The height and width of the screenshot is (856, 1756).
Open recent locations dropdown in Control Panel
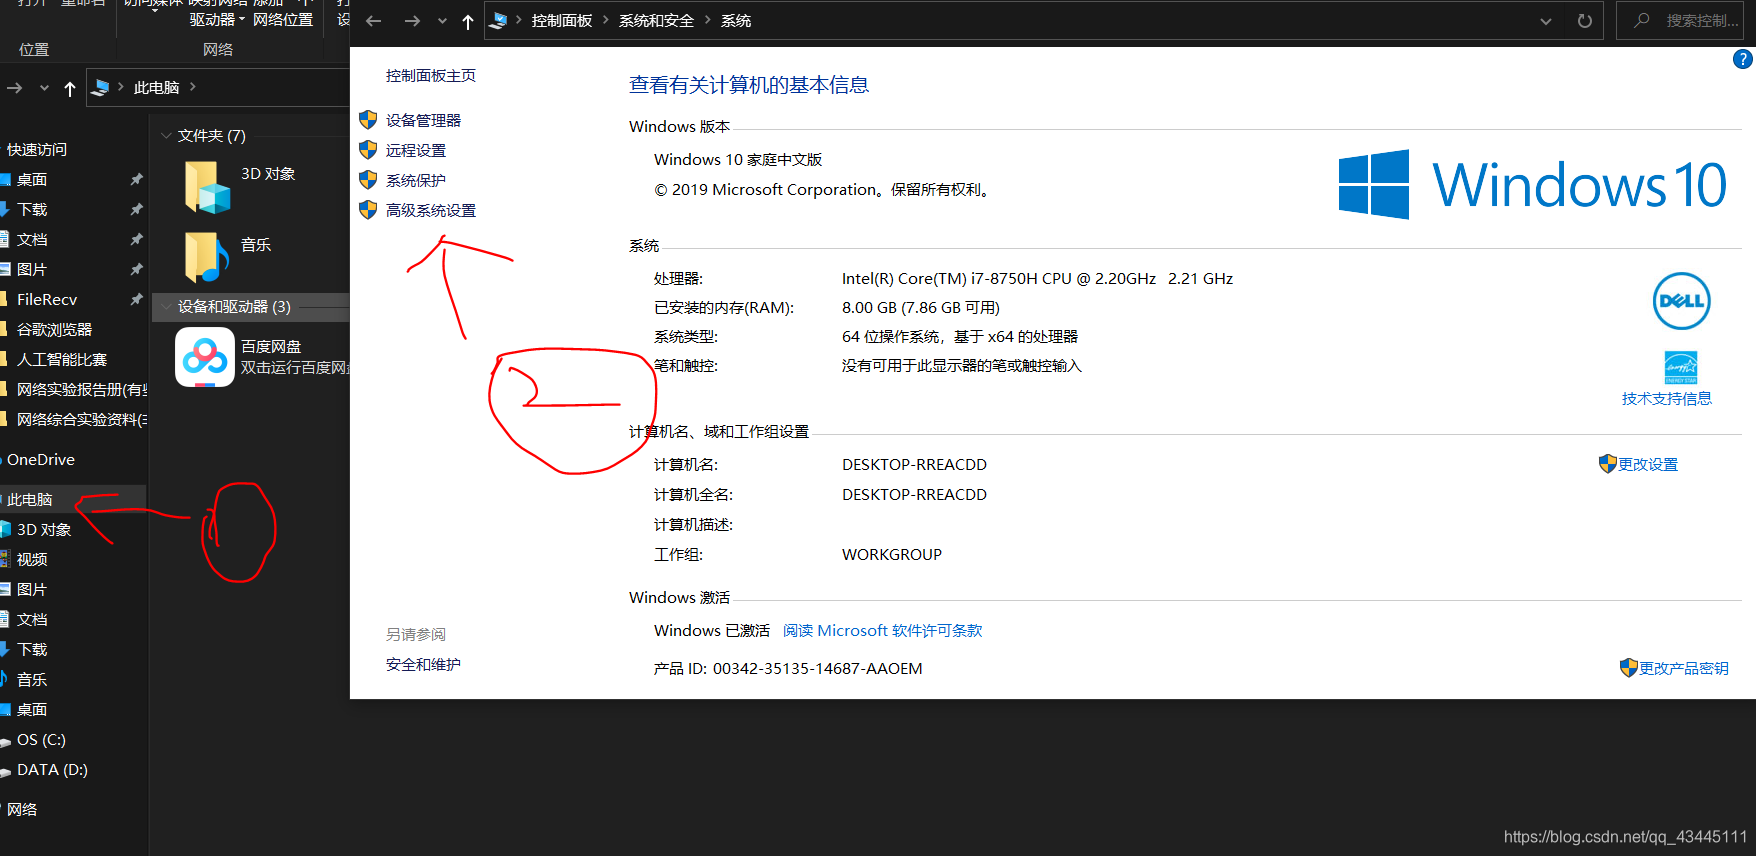(x=442, y=20)
